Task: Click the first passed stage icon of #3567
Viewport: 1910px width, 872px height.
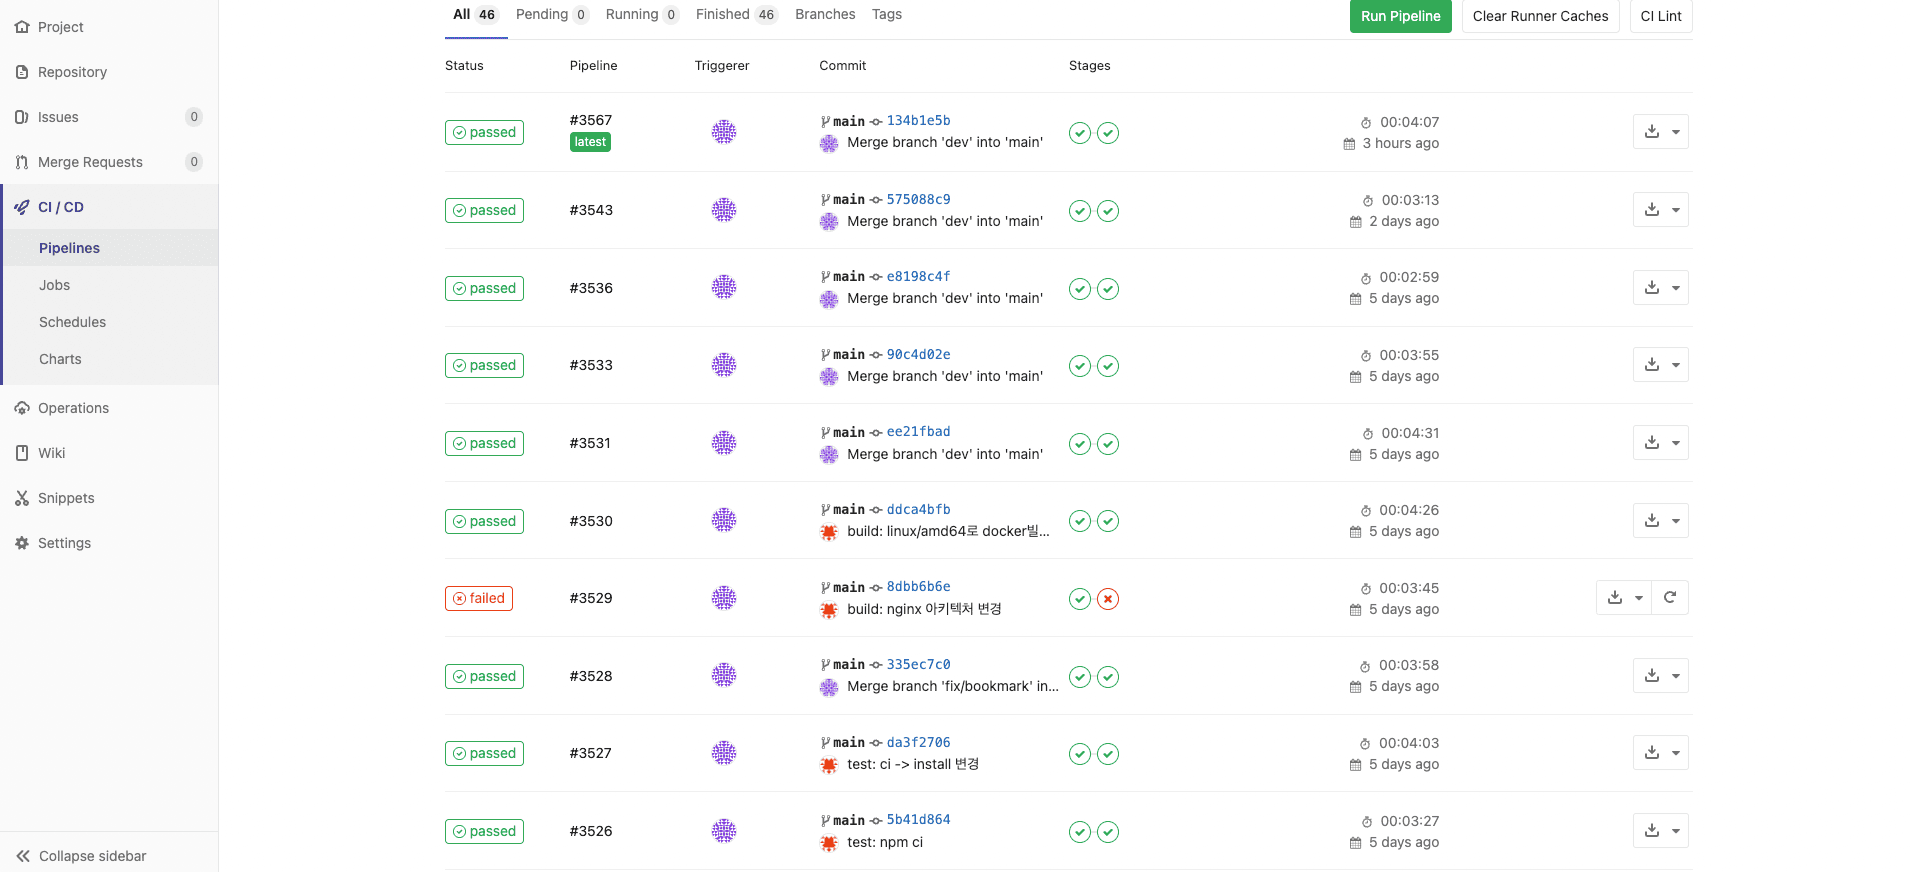Action: point(1079,133)
